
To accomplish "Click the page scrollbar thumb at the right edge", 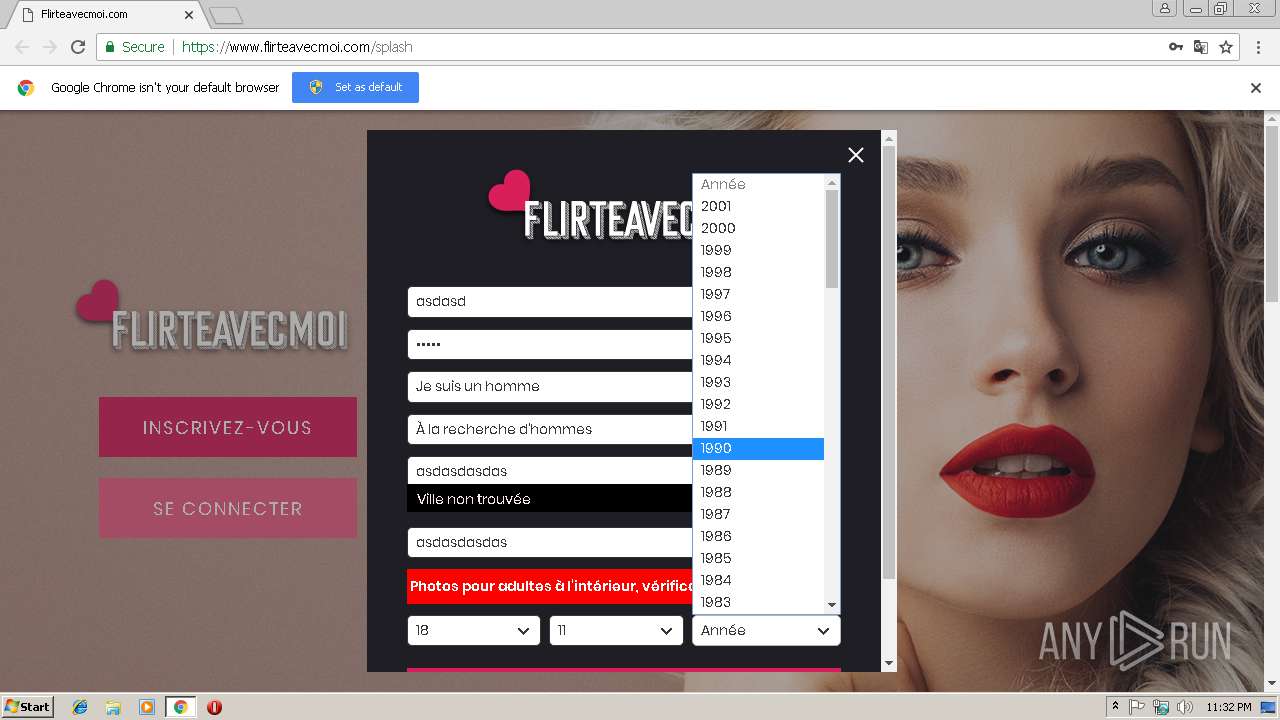I will coord(1272,214).
